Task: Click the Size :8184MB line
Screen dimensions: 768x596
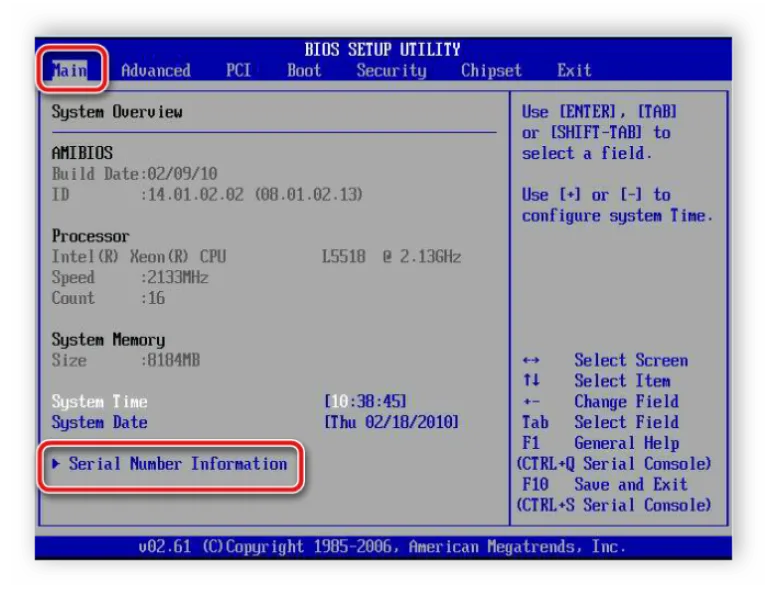Action: pos(126,360)
